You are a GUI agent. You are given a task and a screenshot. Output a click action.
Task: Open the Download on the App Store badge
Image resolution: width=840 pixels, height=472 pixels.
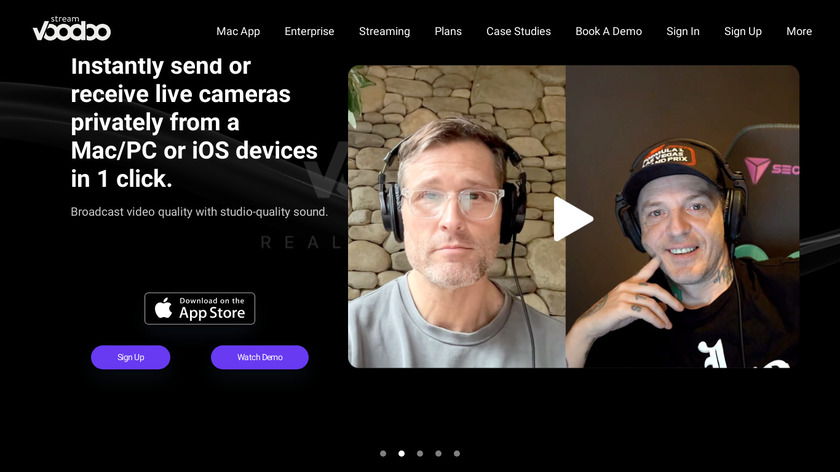tap(200, 309)
